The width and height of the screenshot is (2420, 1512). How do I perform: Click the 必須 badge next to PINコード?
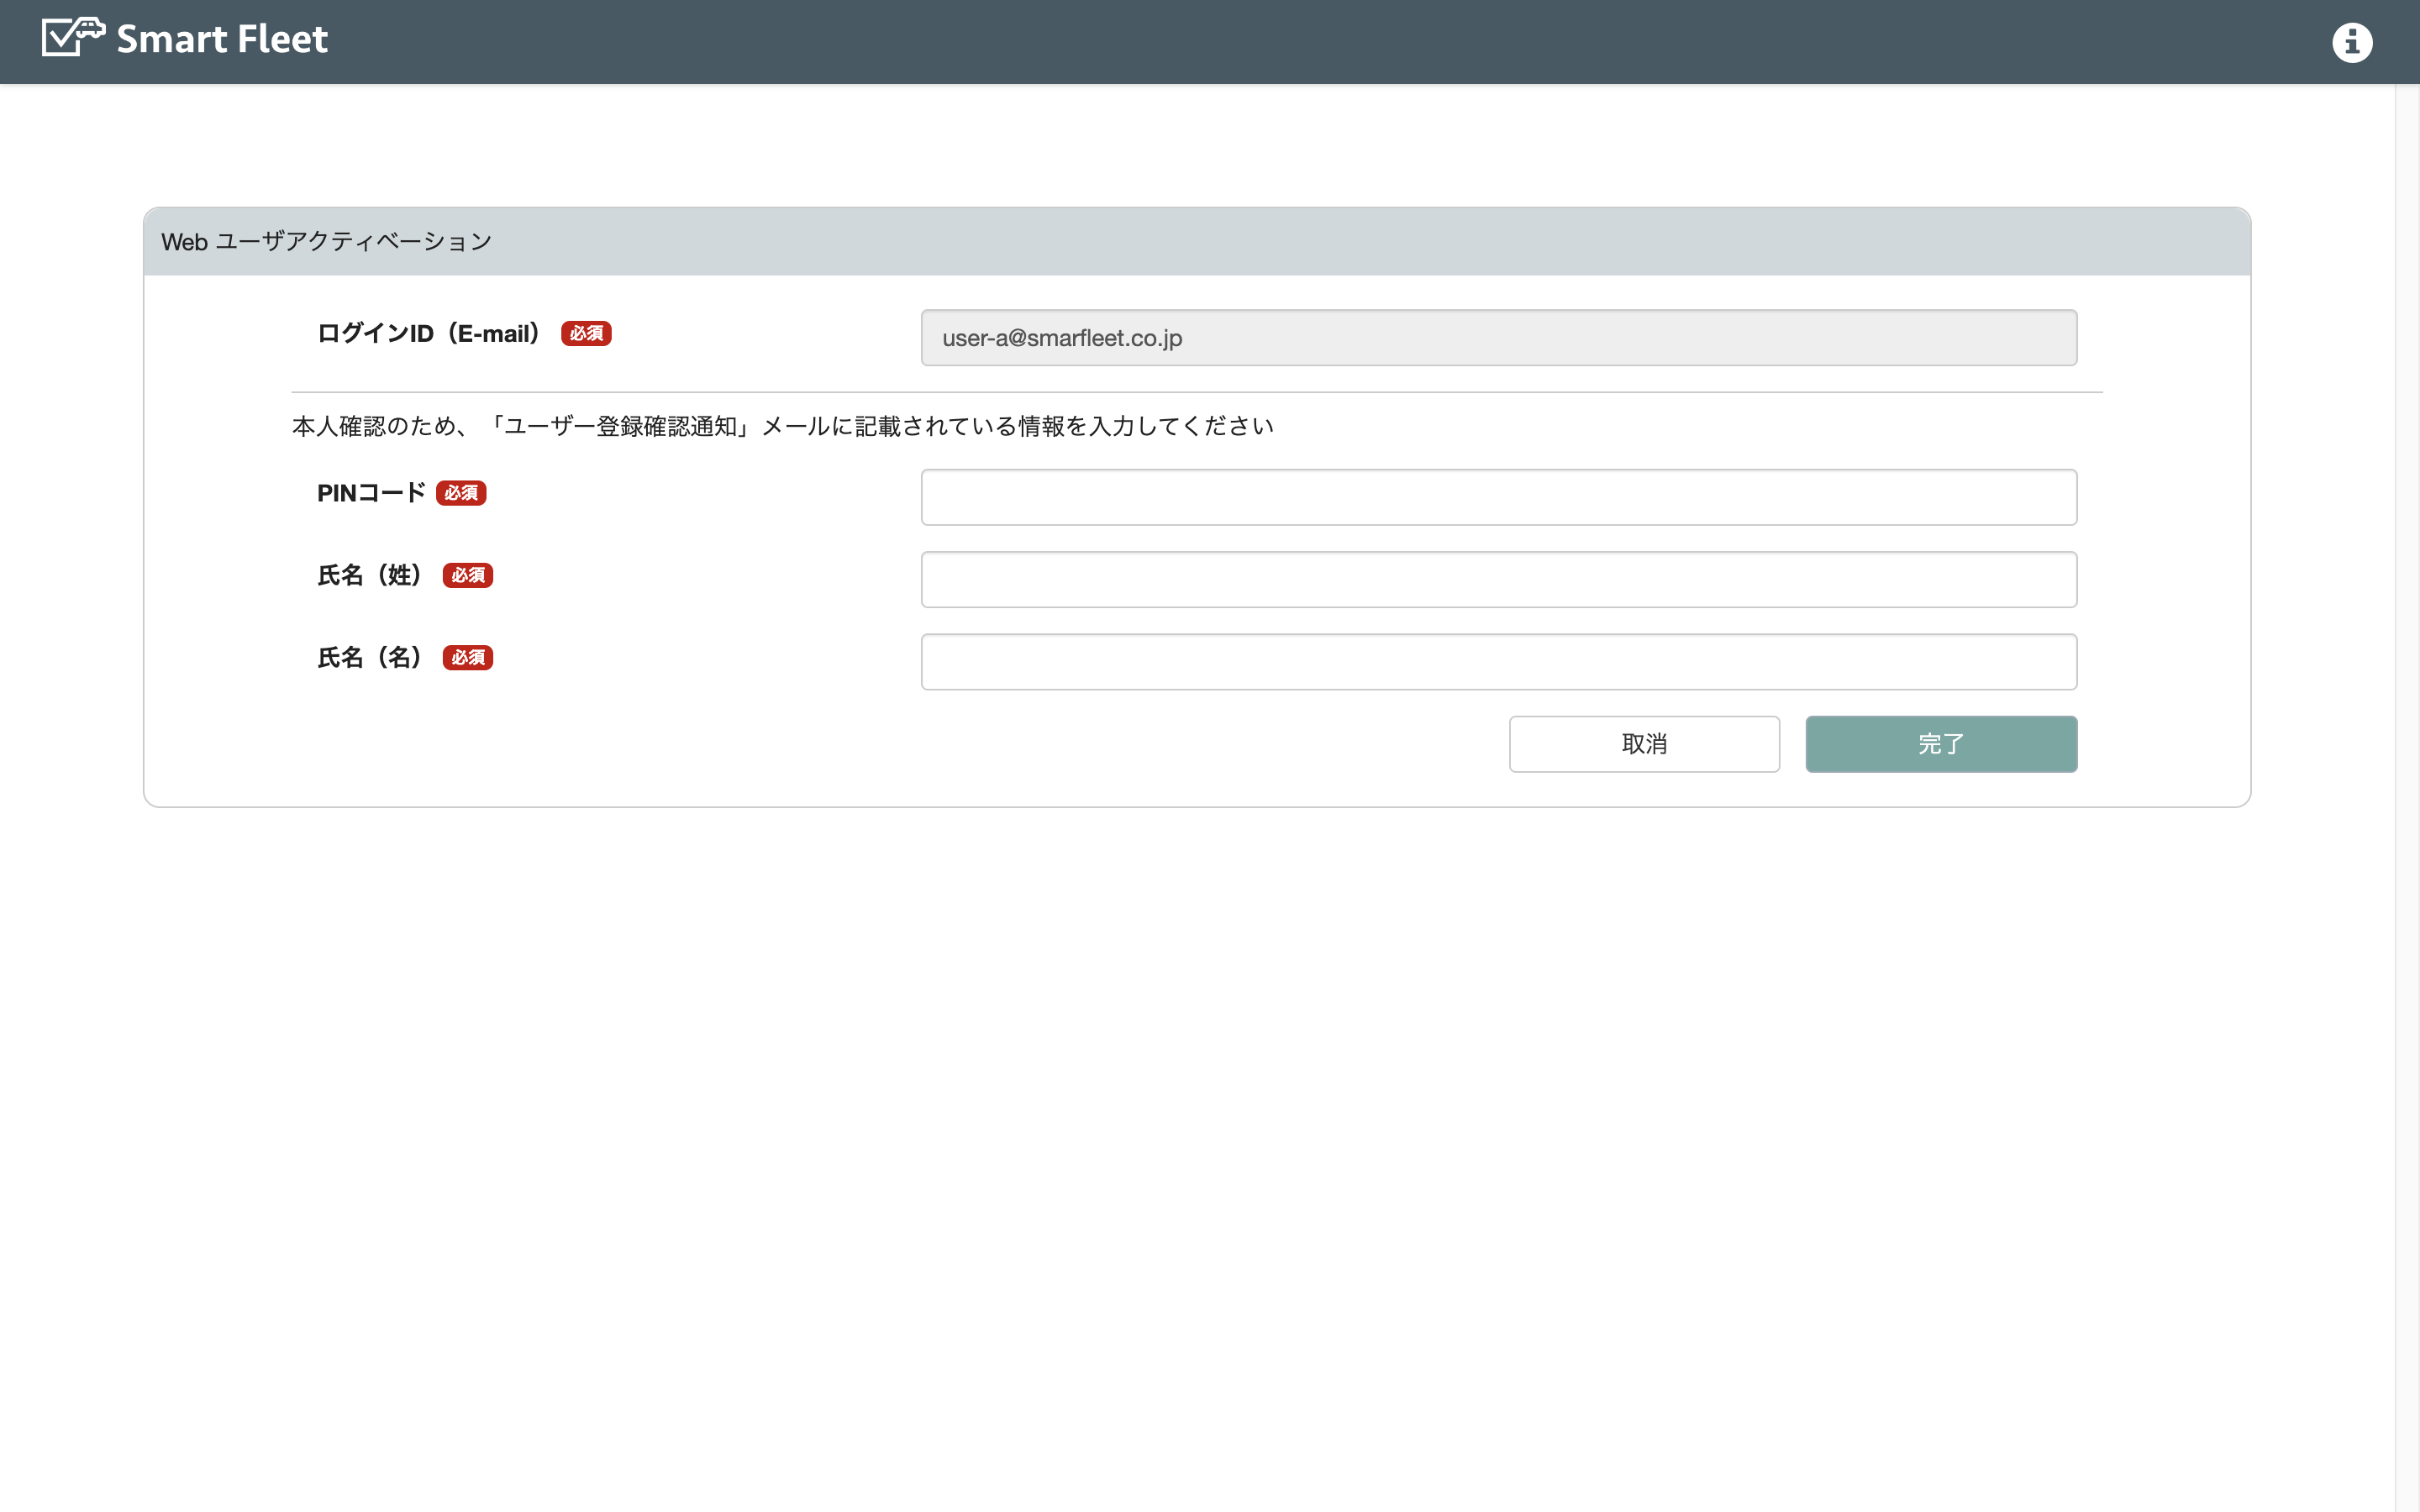[461, 493]
